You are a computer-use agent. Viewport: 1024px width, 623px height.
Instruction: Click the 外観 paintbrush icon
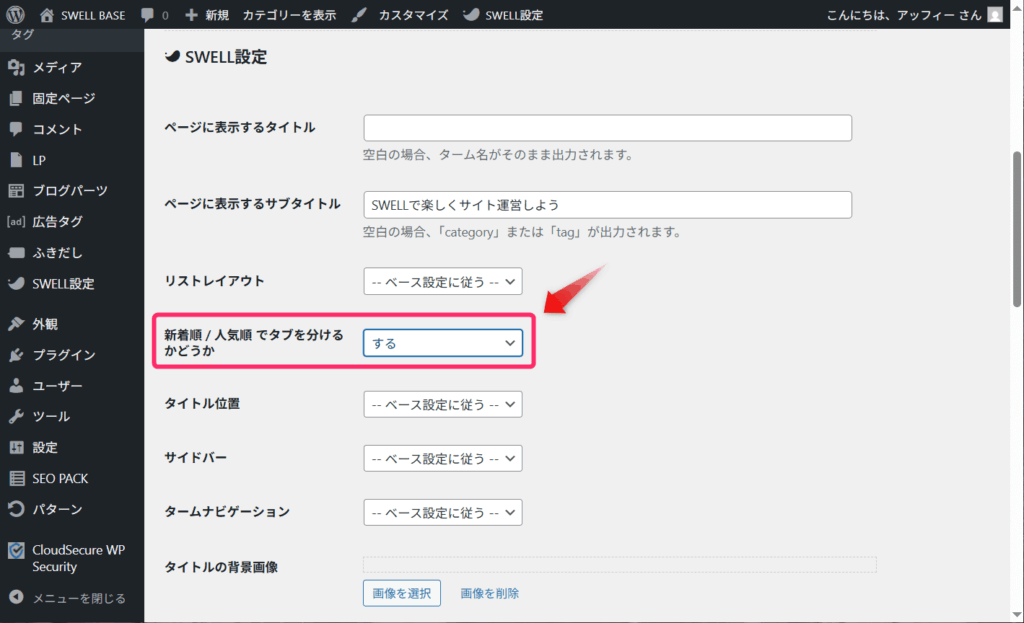click(16, 324)
